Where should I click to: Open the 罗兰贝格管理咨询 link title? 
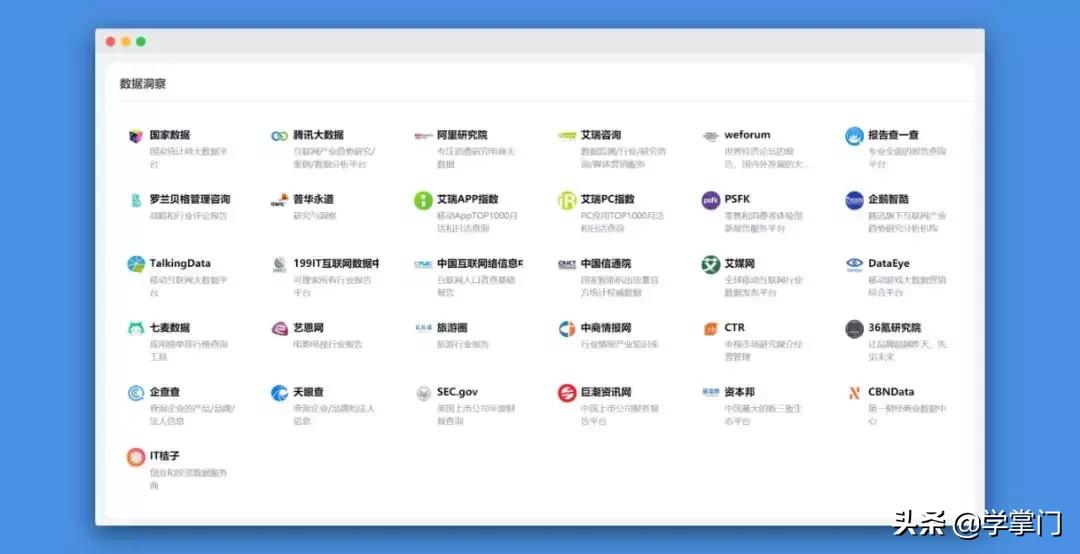[189, 199]
